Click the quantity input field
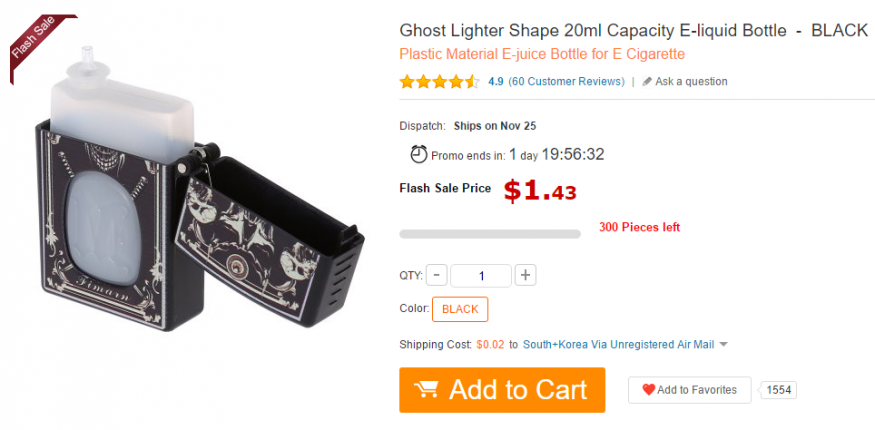875x430 pixels. click(480, 275)
